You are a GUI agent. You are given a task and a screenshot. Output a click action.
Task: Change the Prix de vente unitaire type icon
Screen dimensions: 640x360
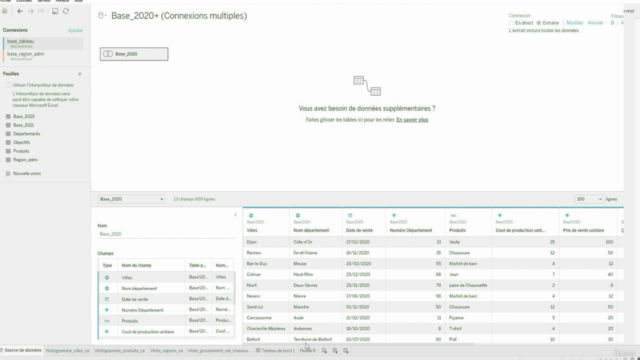567,216
